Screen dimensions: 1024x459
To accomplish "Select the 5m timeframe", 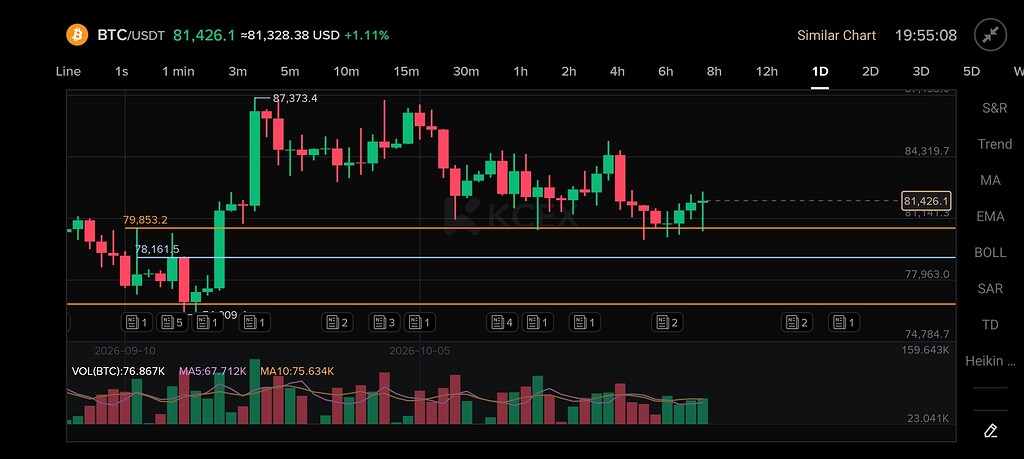I will 290,72.
